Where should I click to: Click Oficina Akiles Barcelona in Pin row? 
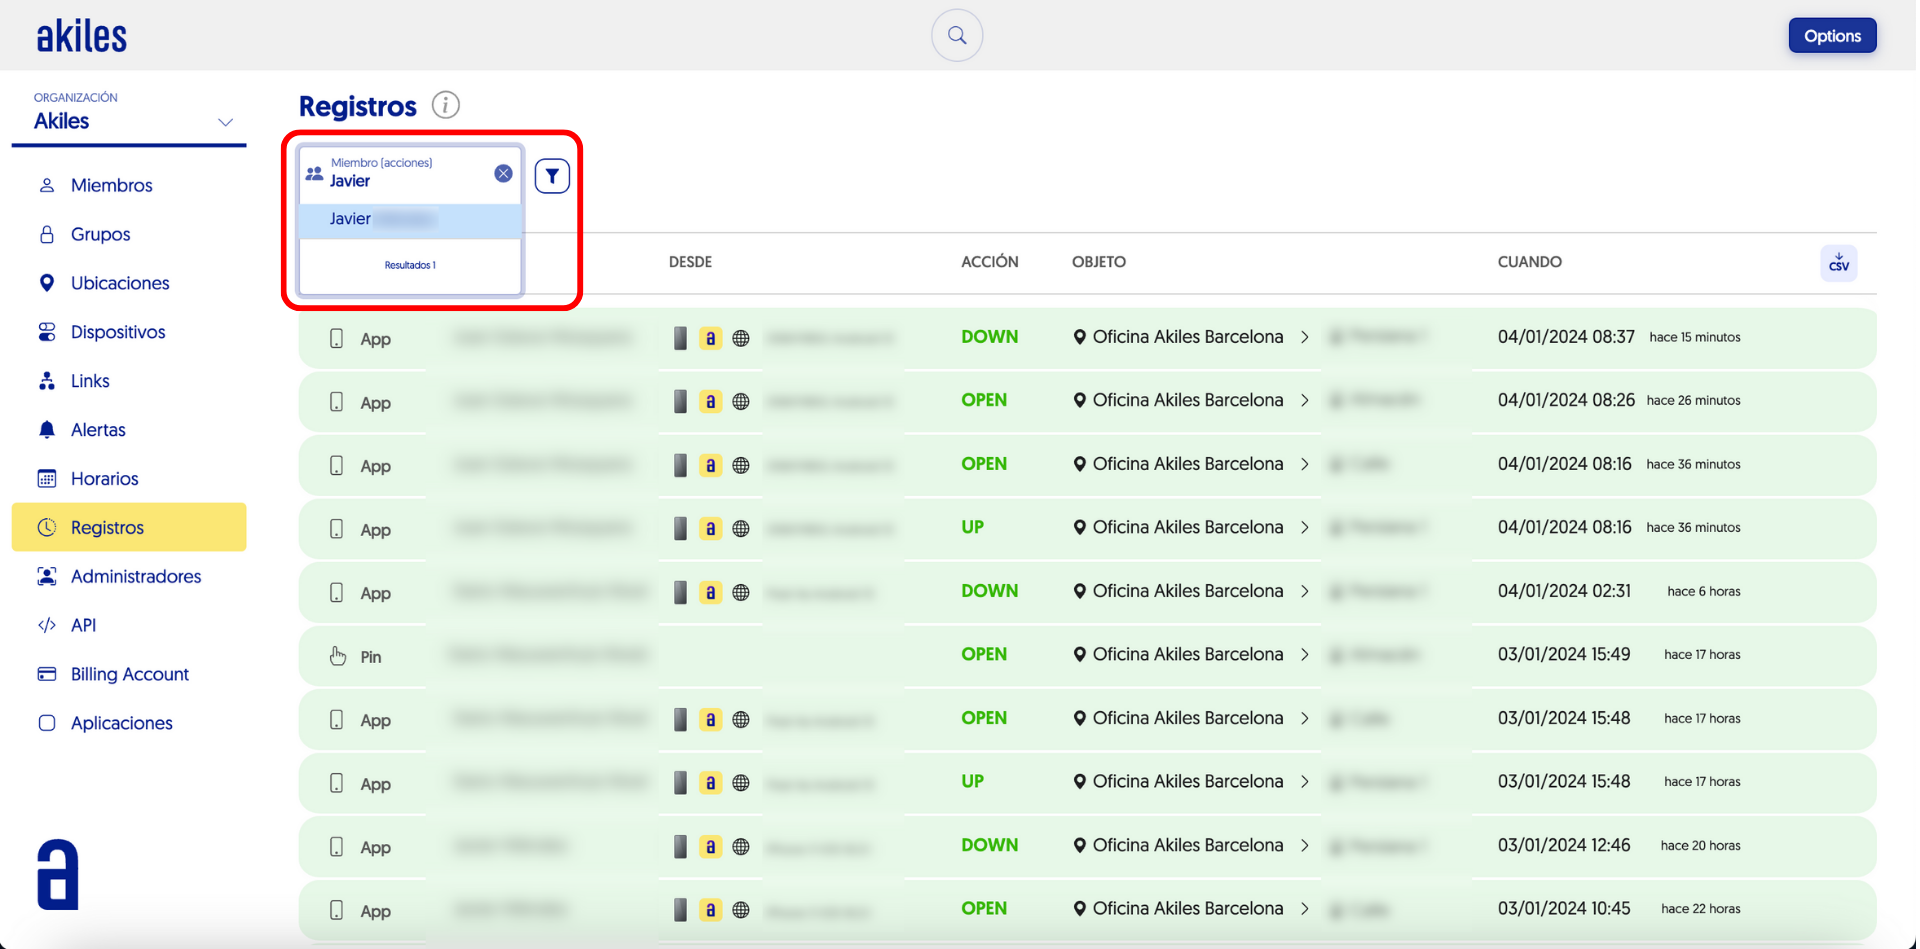(x=1186, y=654)
